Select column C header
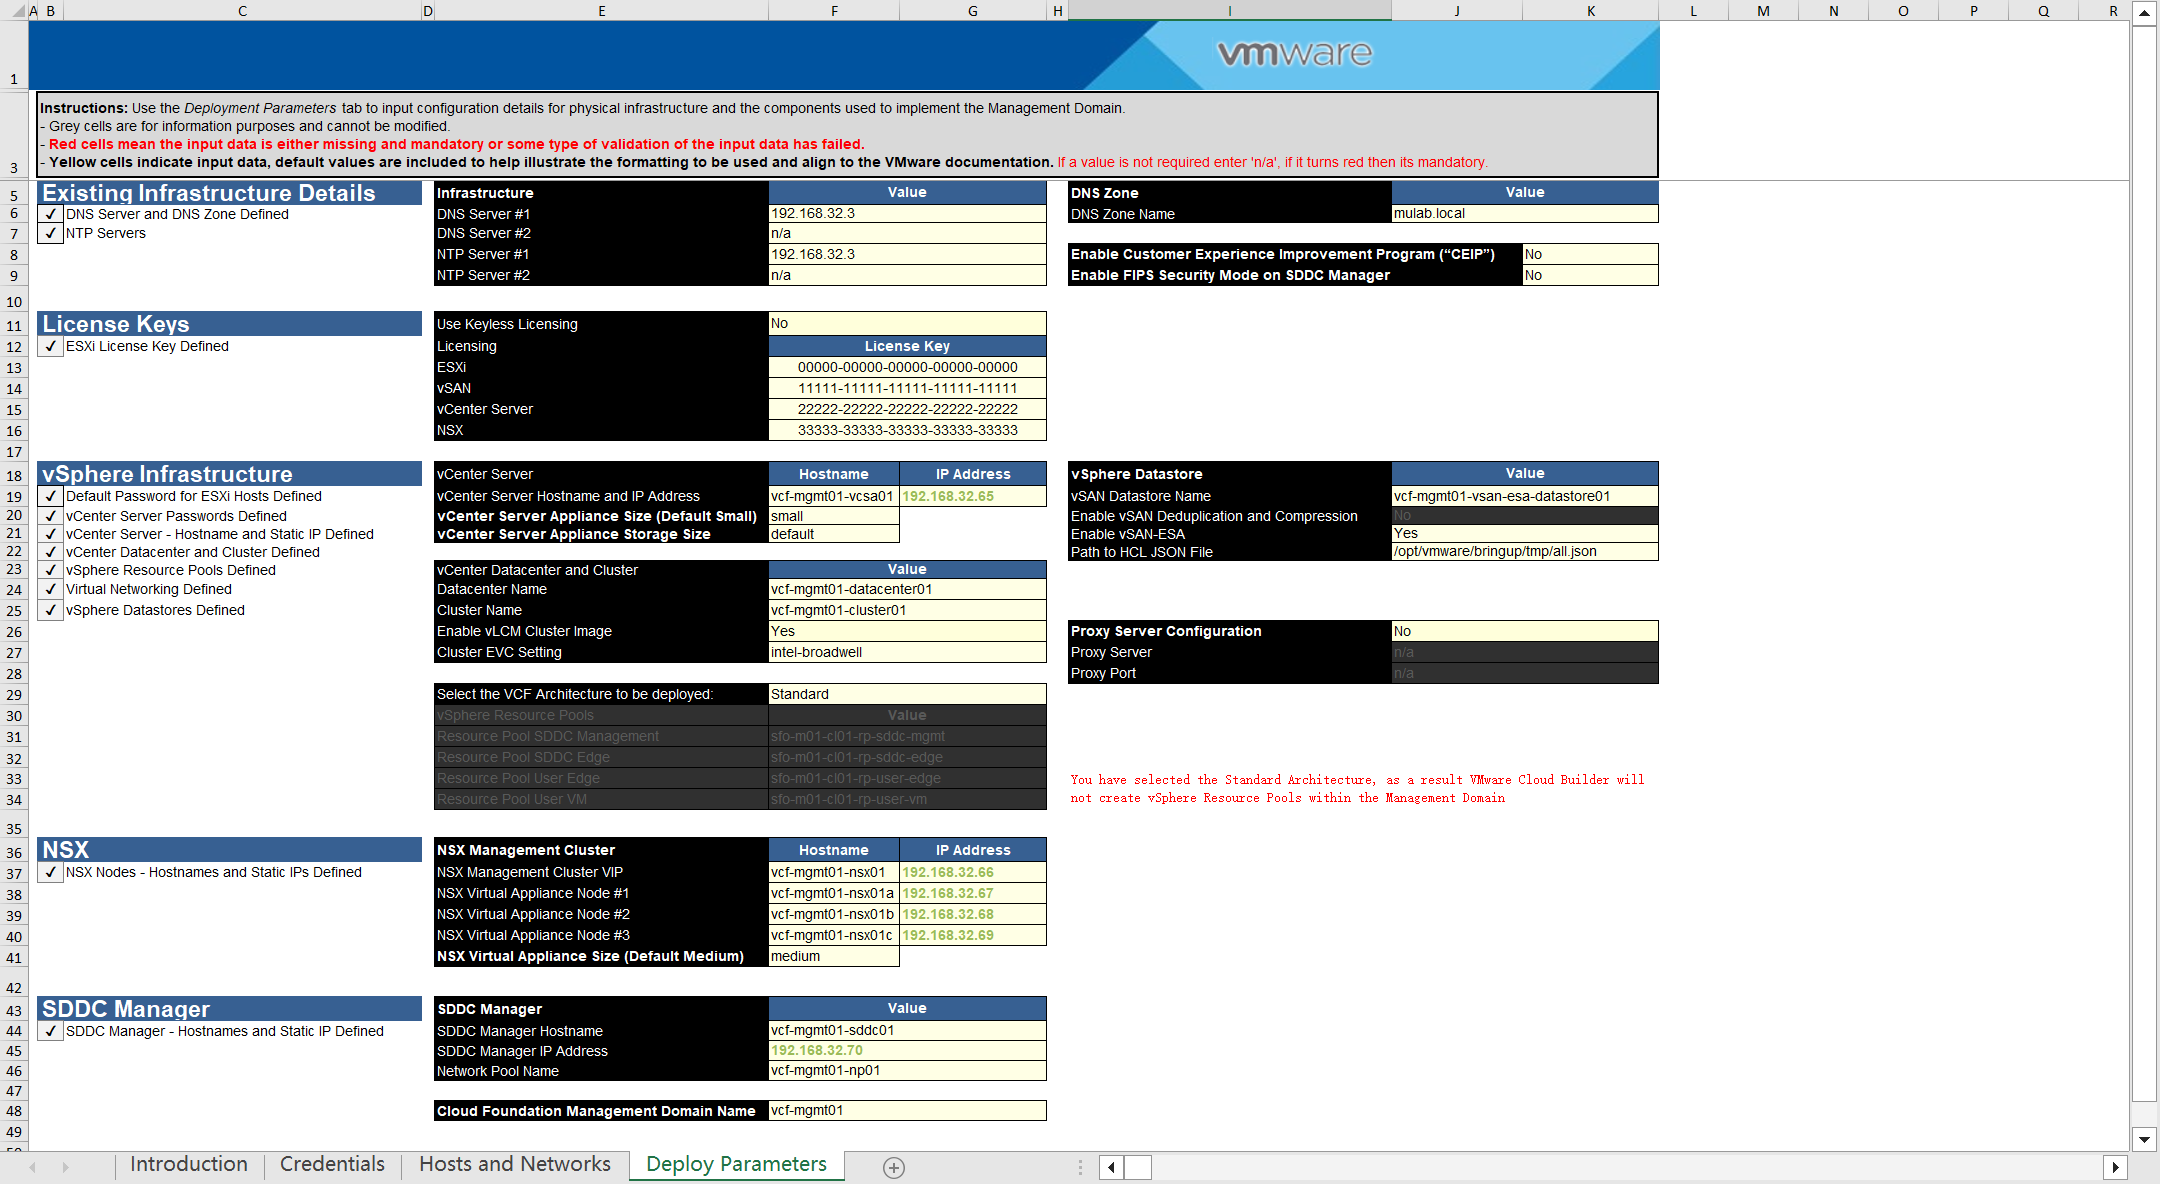Screen dimensions: 2160x1184 [x=242, y=11]
